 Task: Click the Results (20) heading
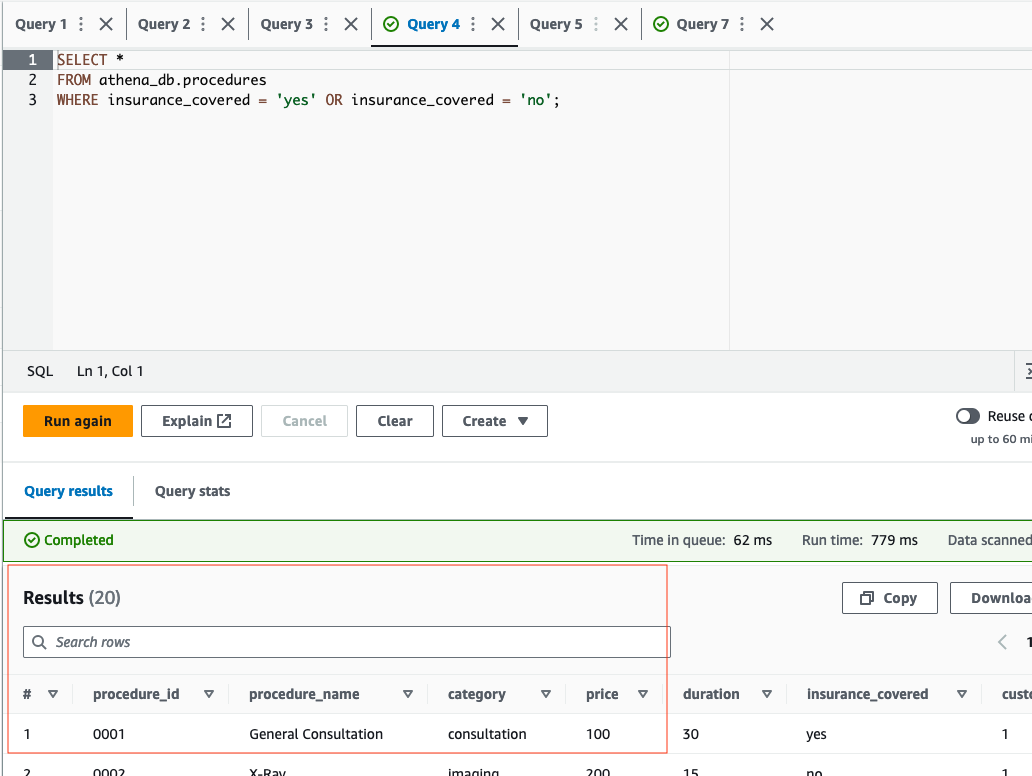tap(72, 598)
